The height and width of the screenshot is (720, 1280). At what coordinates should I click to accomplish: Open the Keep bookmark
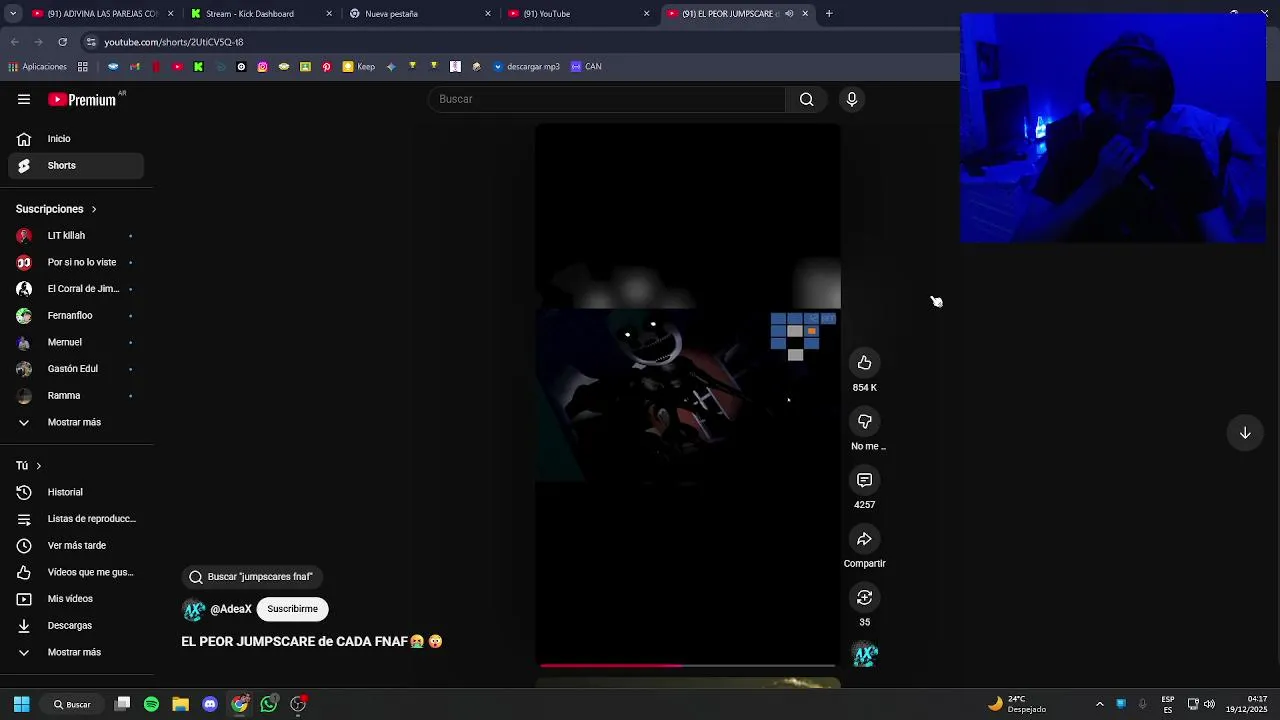coord(359,67)
